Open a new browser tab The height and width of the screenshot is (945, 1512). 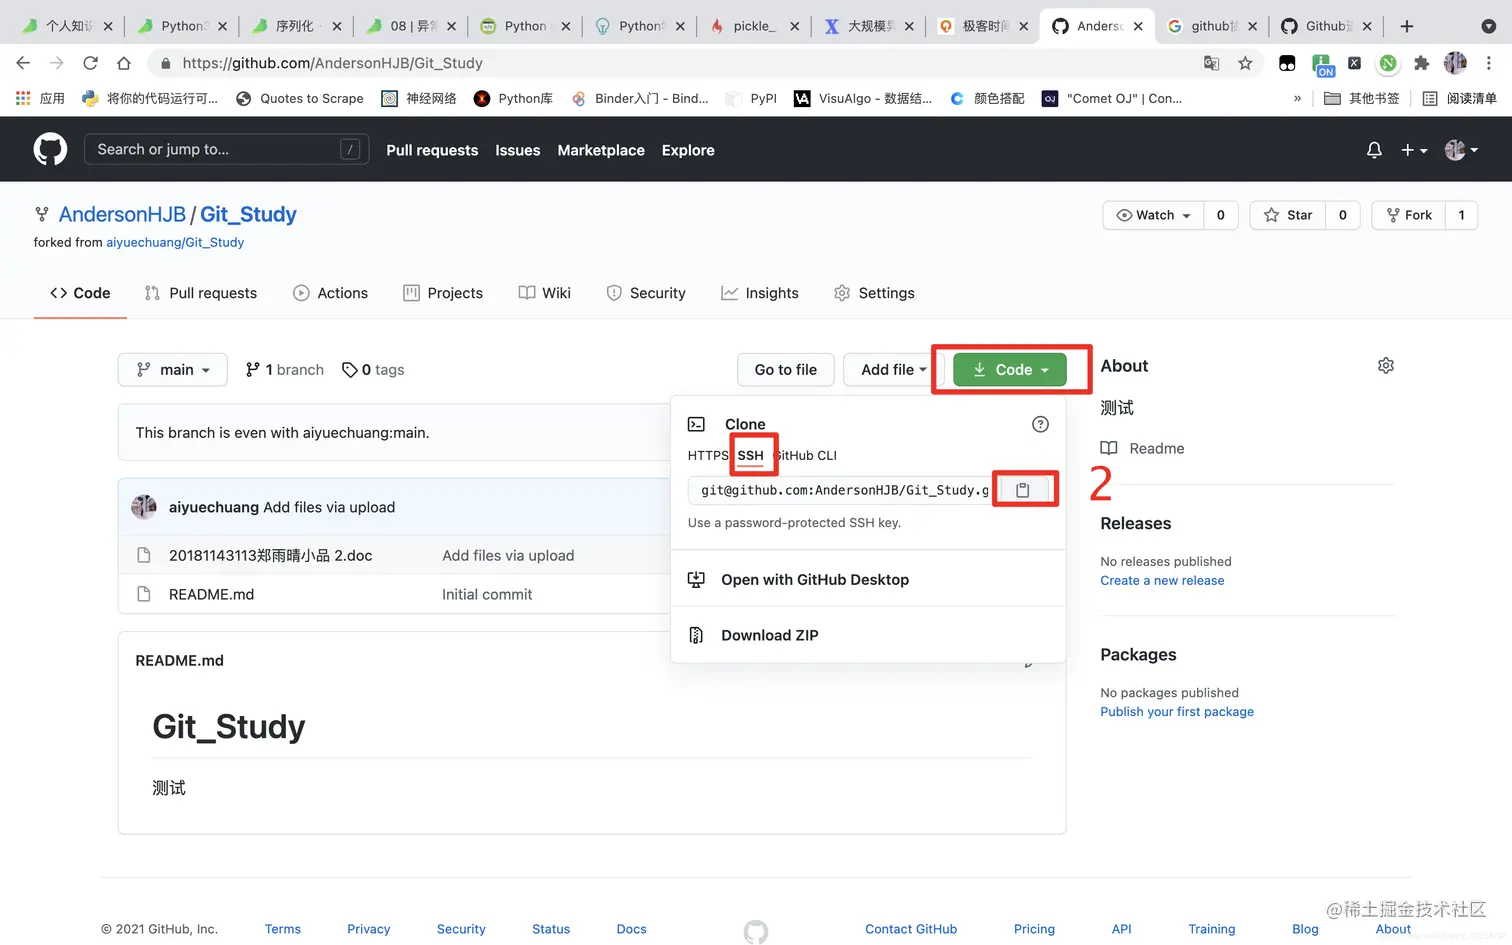pyautogui.click(x=1407, y=26)
